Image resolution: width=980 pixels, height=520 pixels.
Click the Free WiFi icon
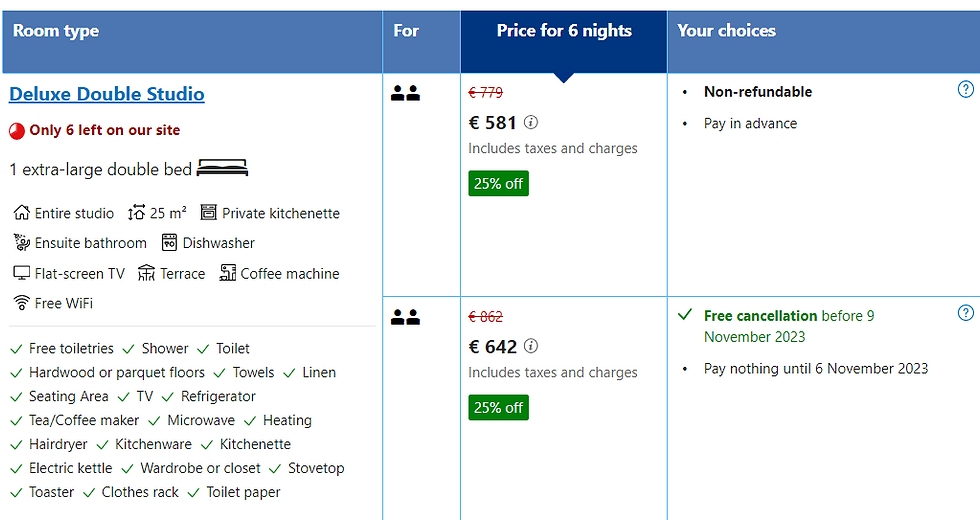21,303
